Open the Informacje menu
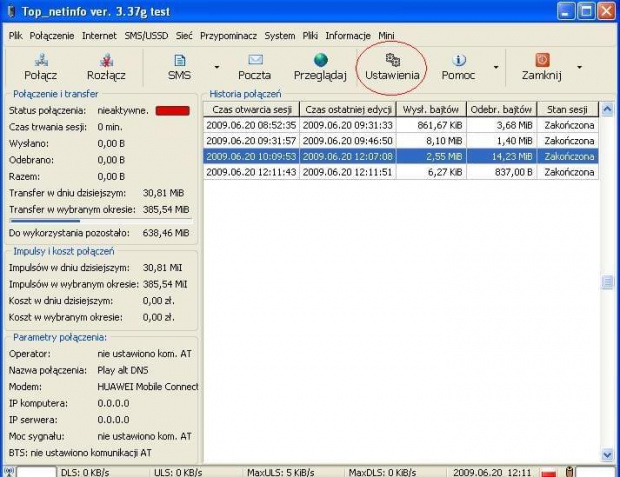Image resolution: width=620 pixels, height=477 pixels. (x=348, y=36)
